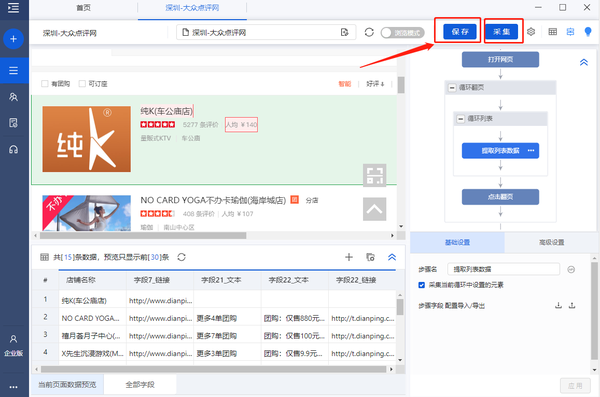This screenshot has height=397, width=600.
Task: Open the 基础设置 tab
Action: (457, 242)
